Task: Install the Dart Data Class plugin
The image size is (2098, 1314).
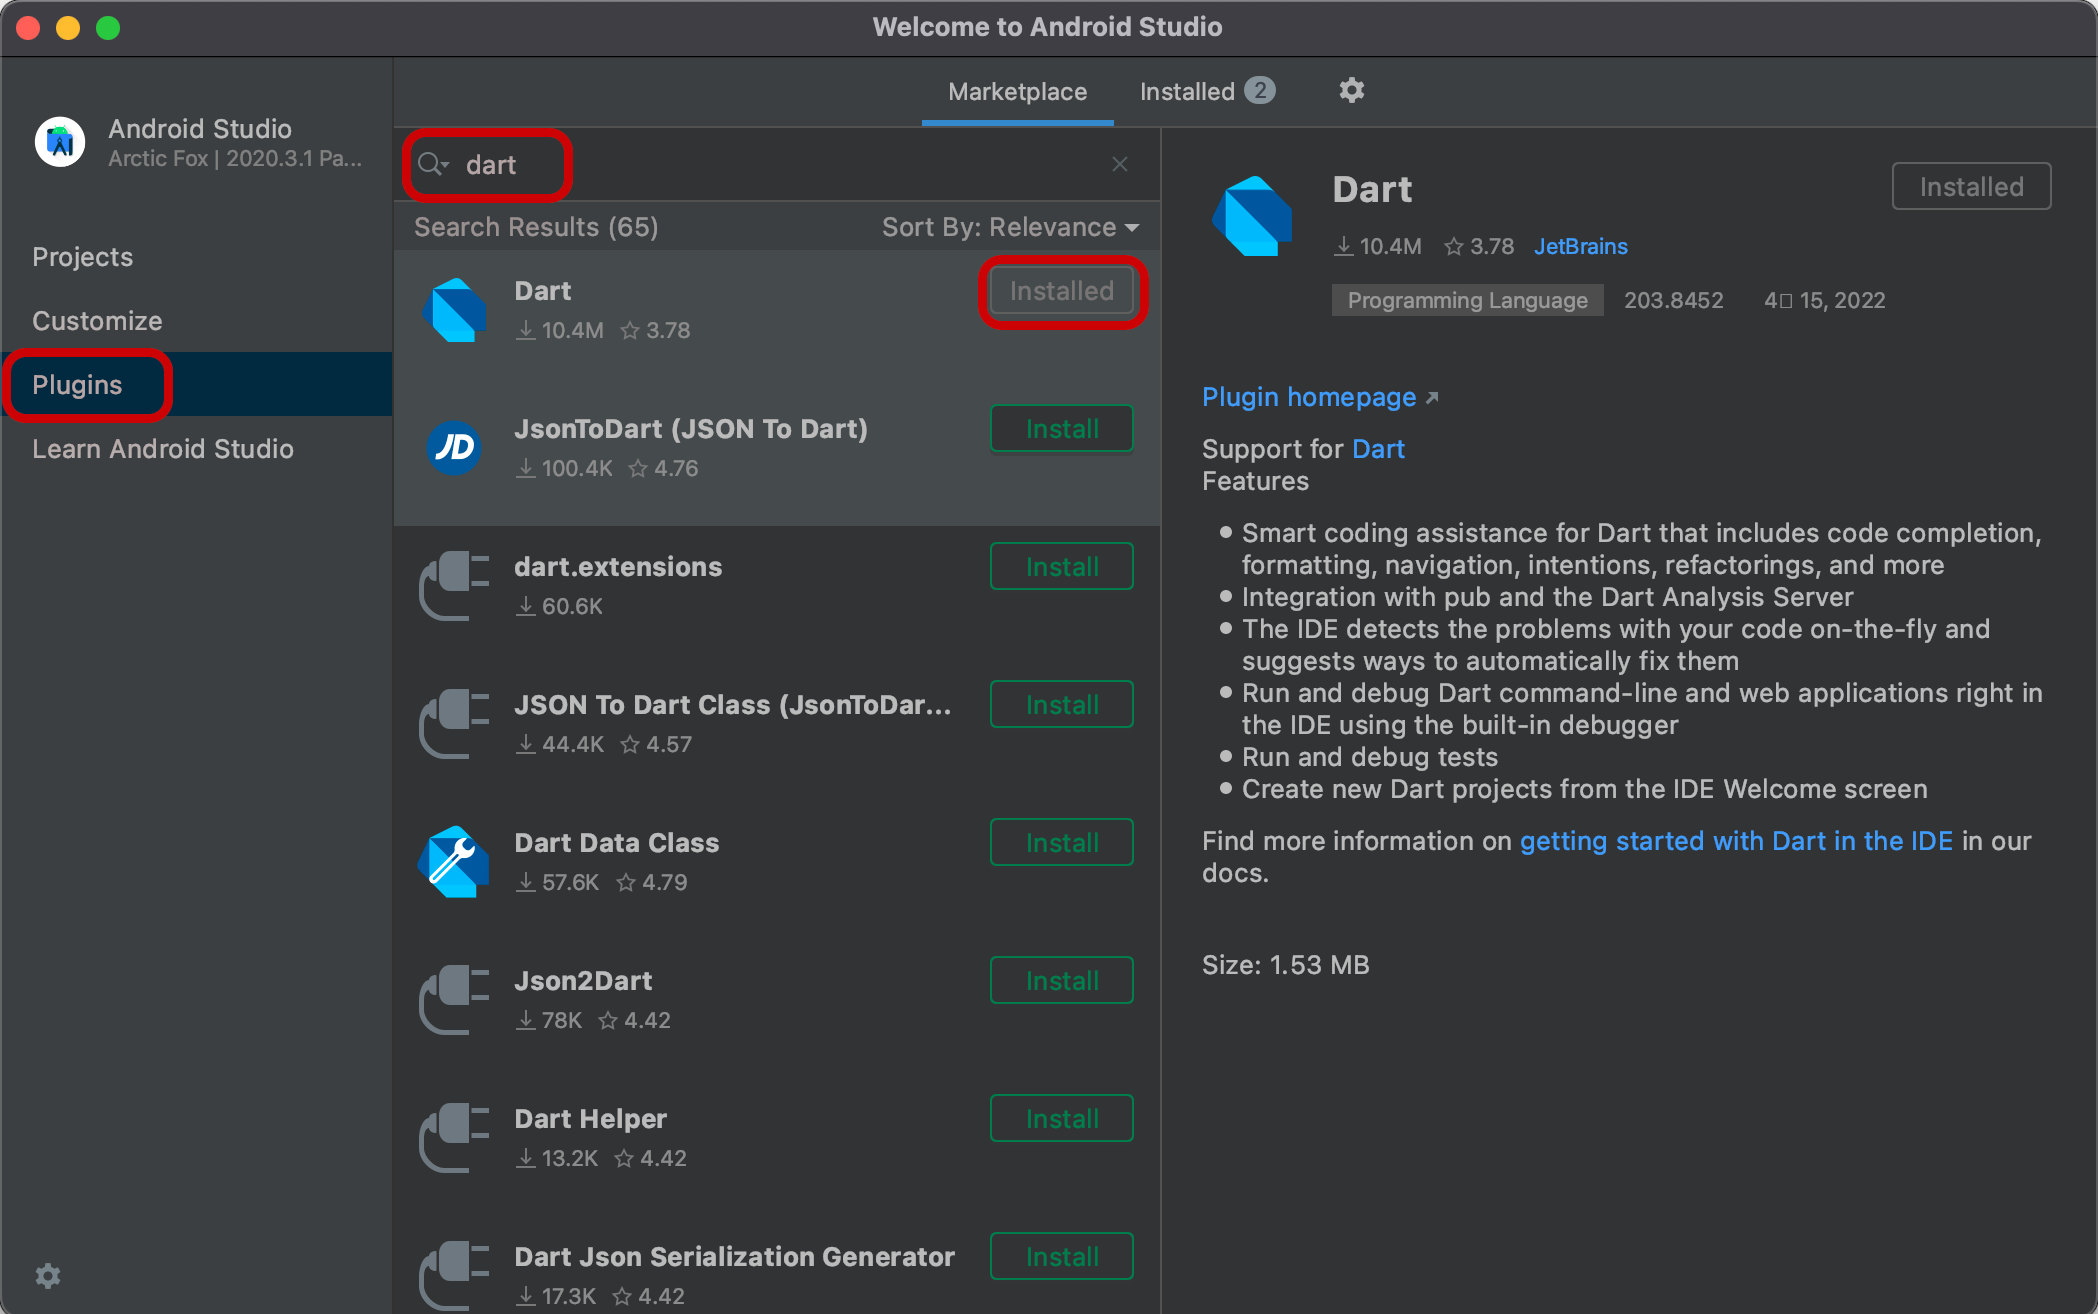Action: pyautogui.click(x=1061, y=843)
